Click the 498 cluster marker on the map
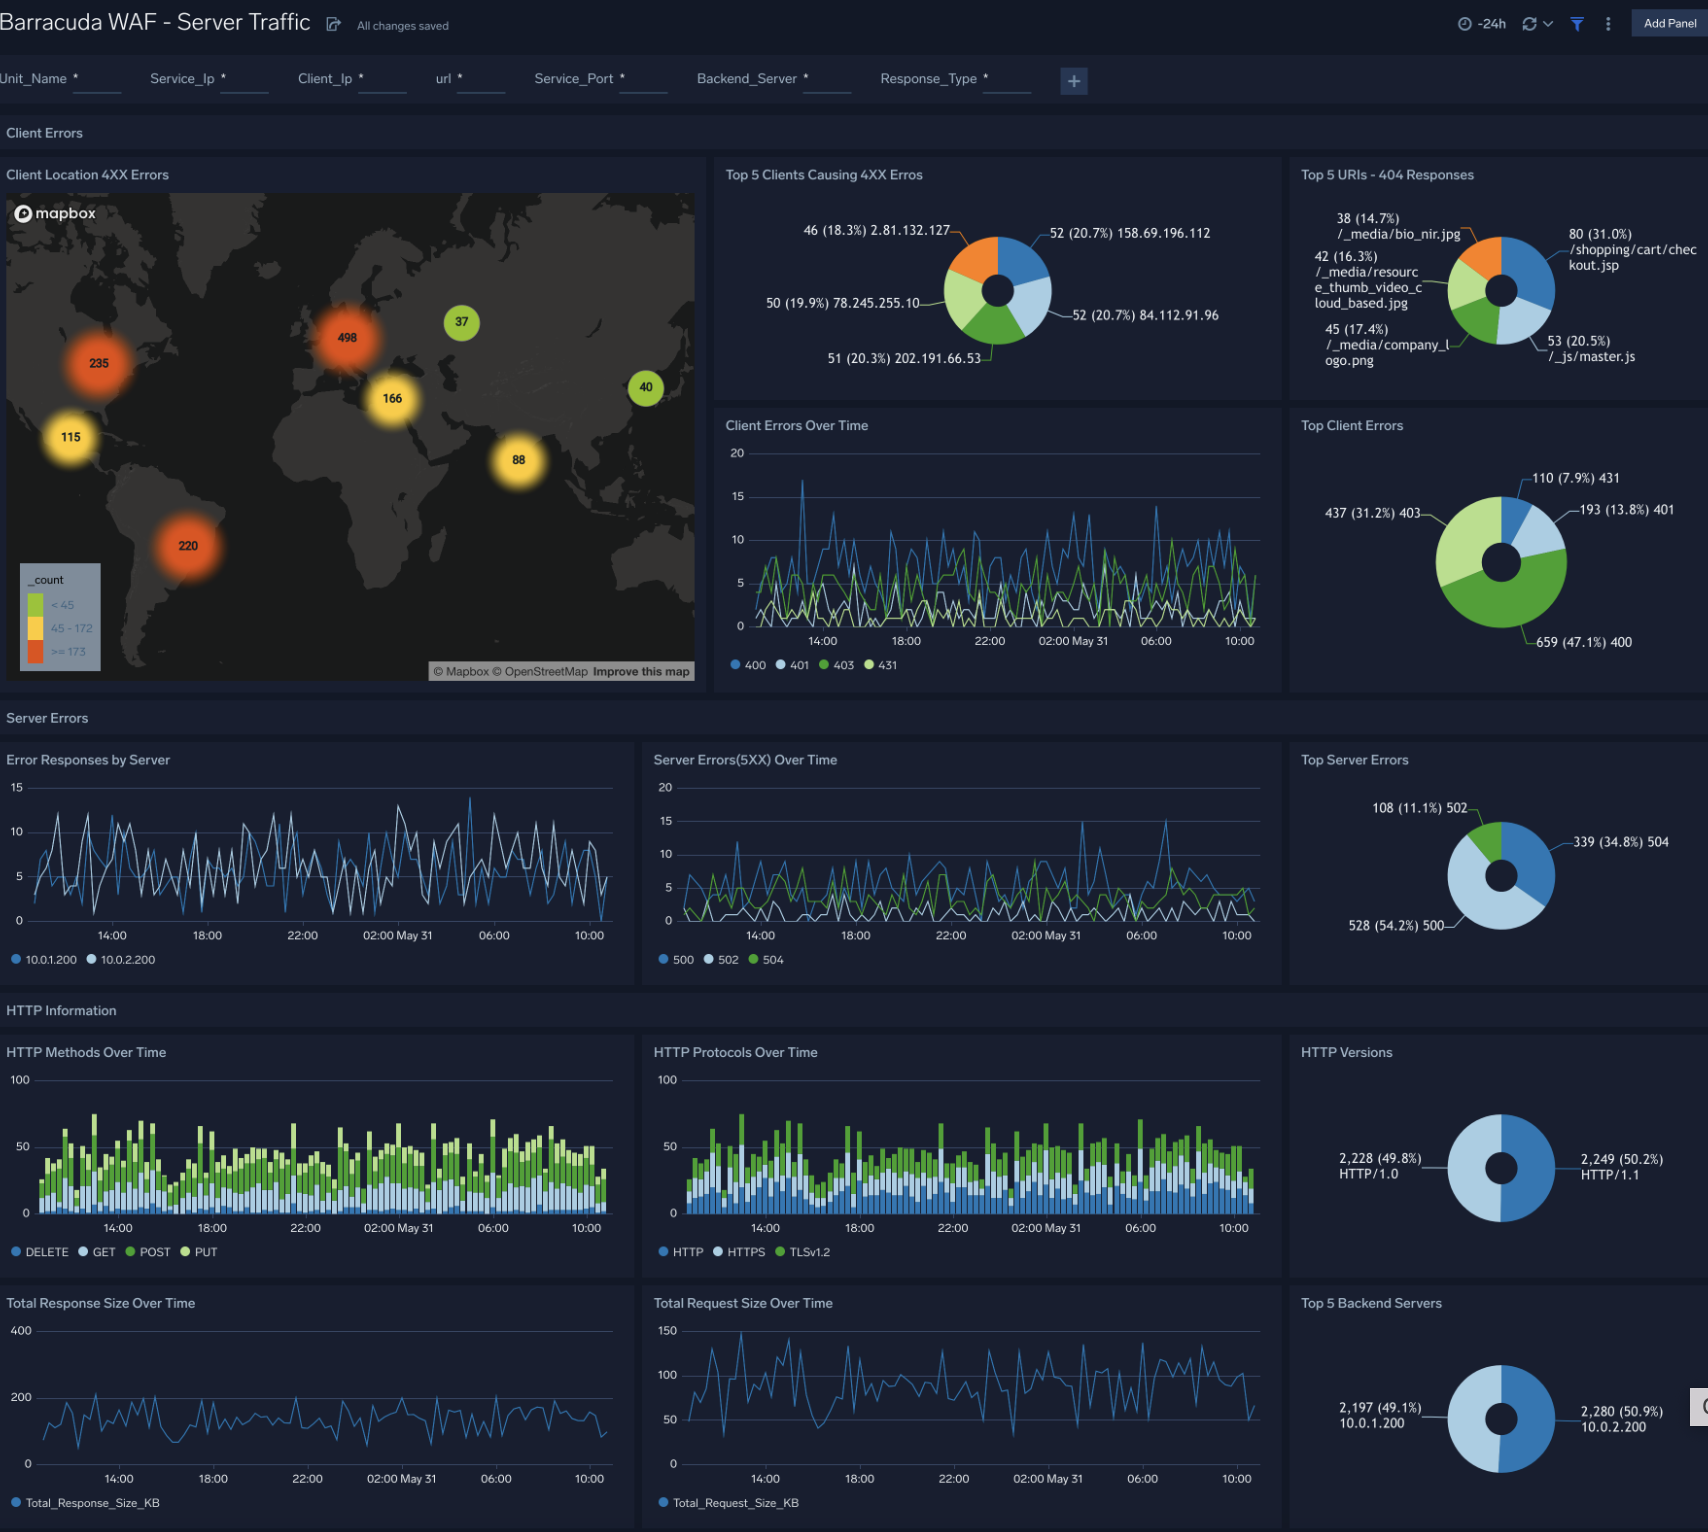Screen dimensions: 1708x1532 pyautogui.click(x=347, y=337)
